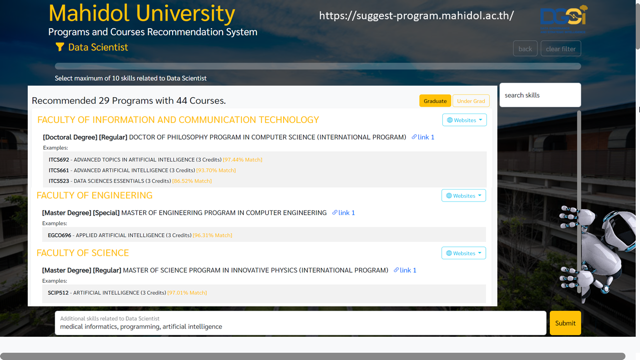Click the skills selection progress bar
This screenshot has width=640, height=360.
pyautogui.click(x=318, y=66)
